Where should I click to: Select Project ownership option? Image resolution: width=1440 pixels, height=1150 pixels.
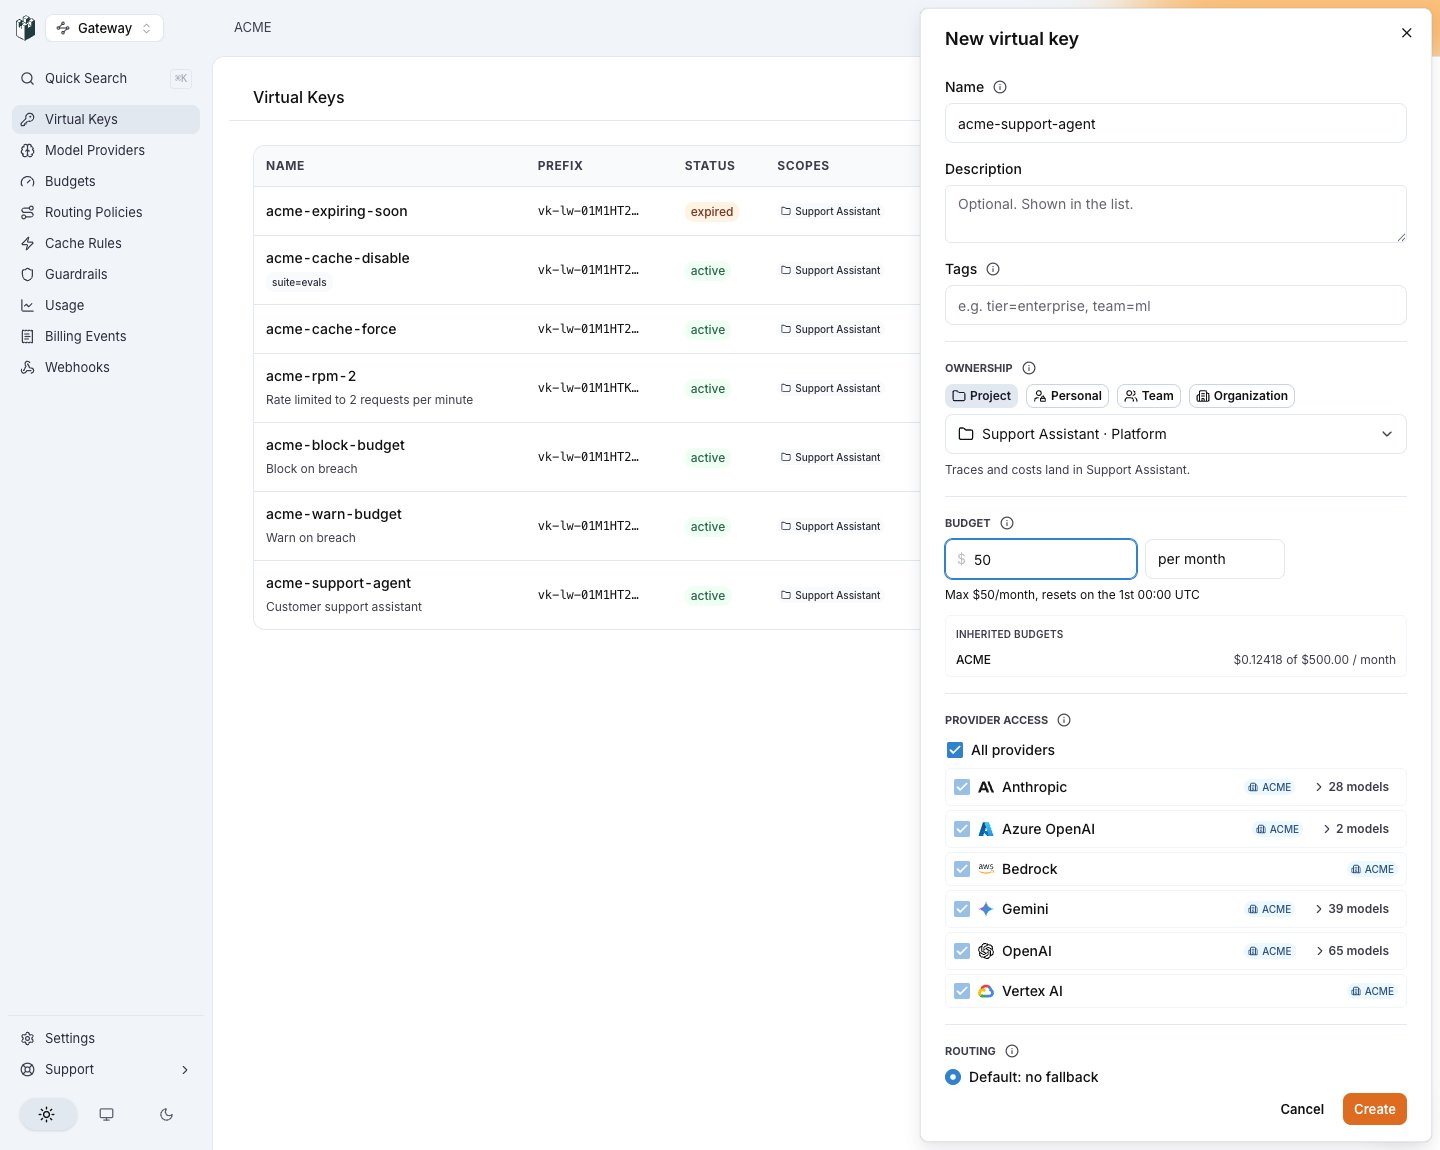(x=981, y=396)
